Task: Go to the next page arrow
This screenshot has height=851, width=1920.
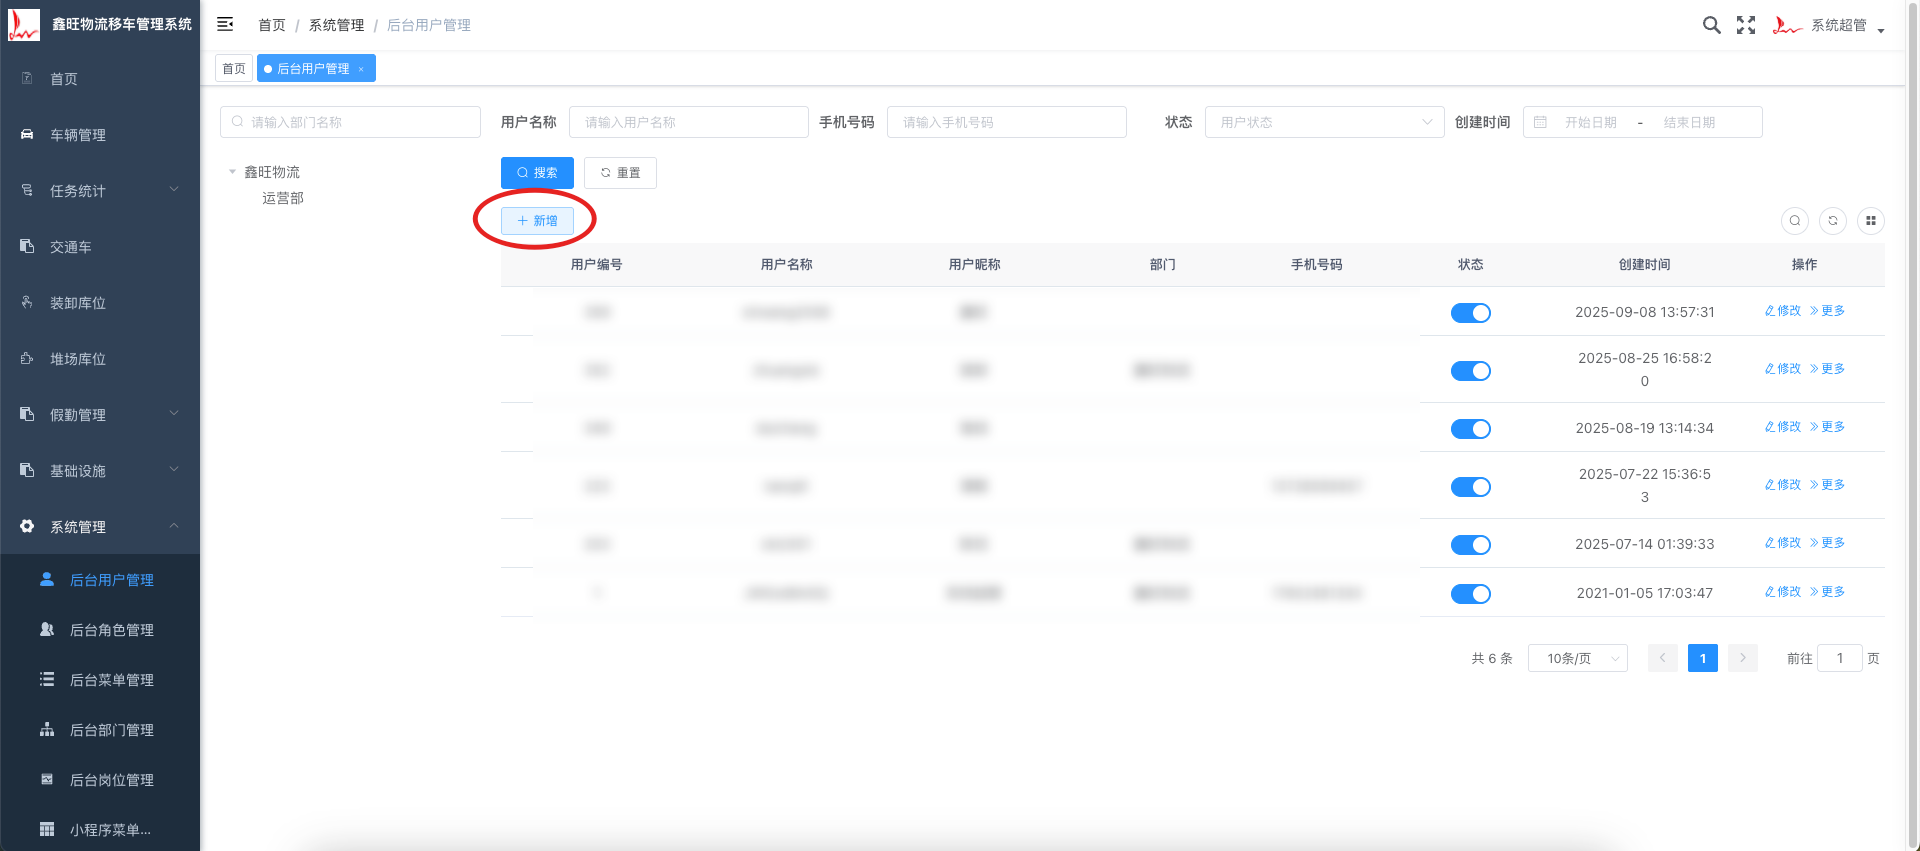Action: click(1743, 658)
